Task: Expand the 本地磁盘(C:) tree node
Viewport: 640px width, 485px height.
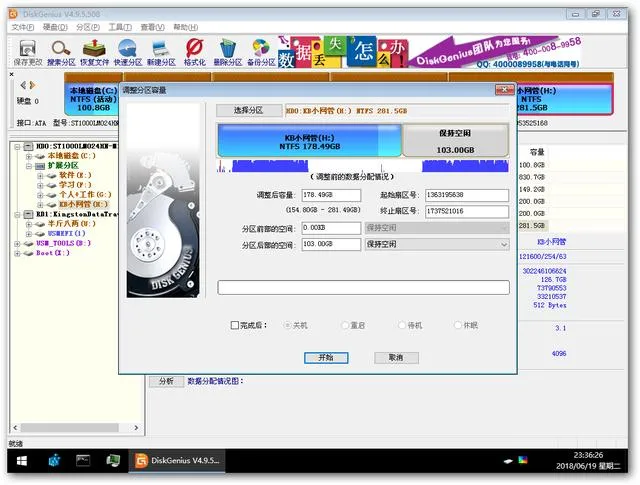Action: click(x=29, y=156)
